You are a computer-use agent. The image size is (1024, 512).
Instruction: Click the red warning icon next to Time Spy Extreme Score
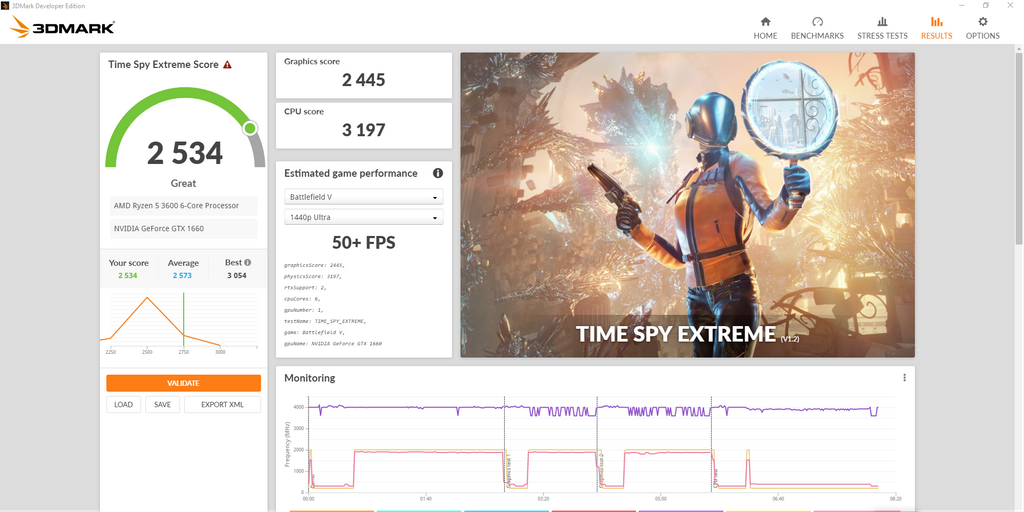coord(227,65)
